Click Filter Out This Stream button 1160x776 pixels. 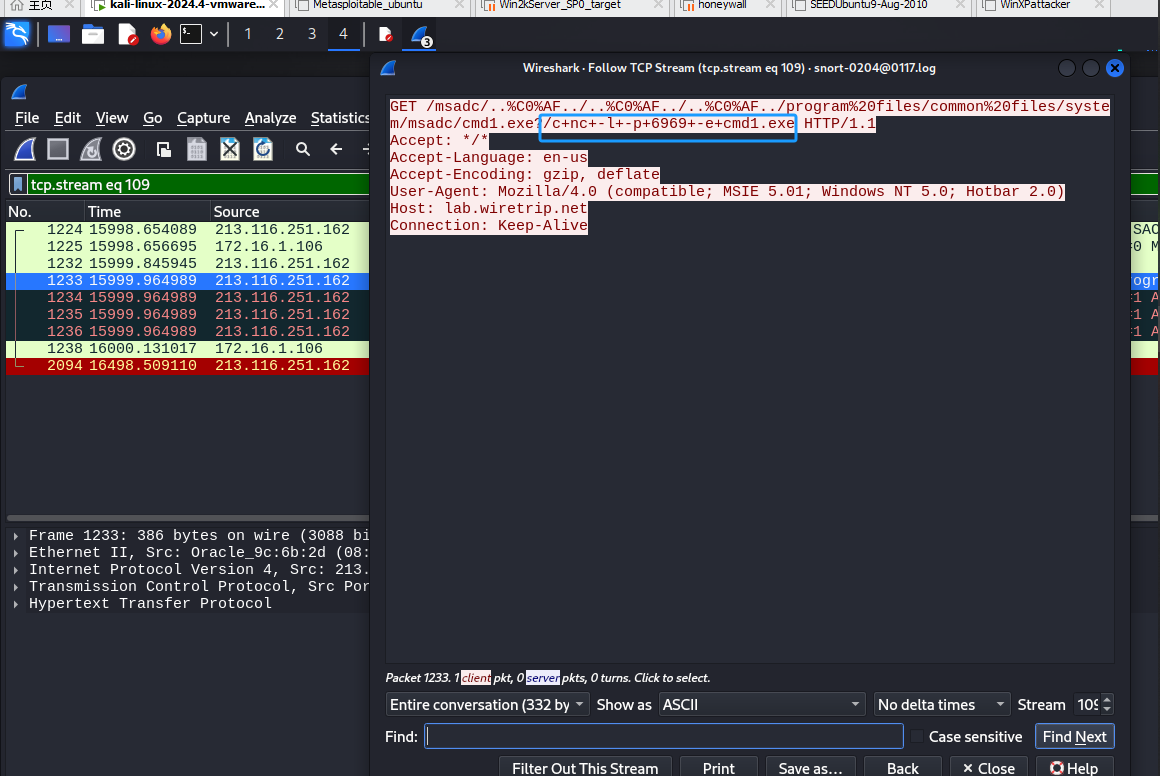coord(585,768)
